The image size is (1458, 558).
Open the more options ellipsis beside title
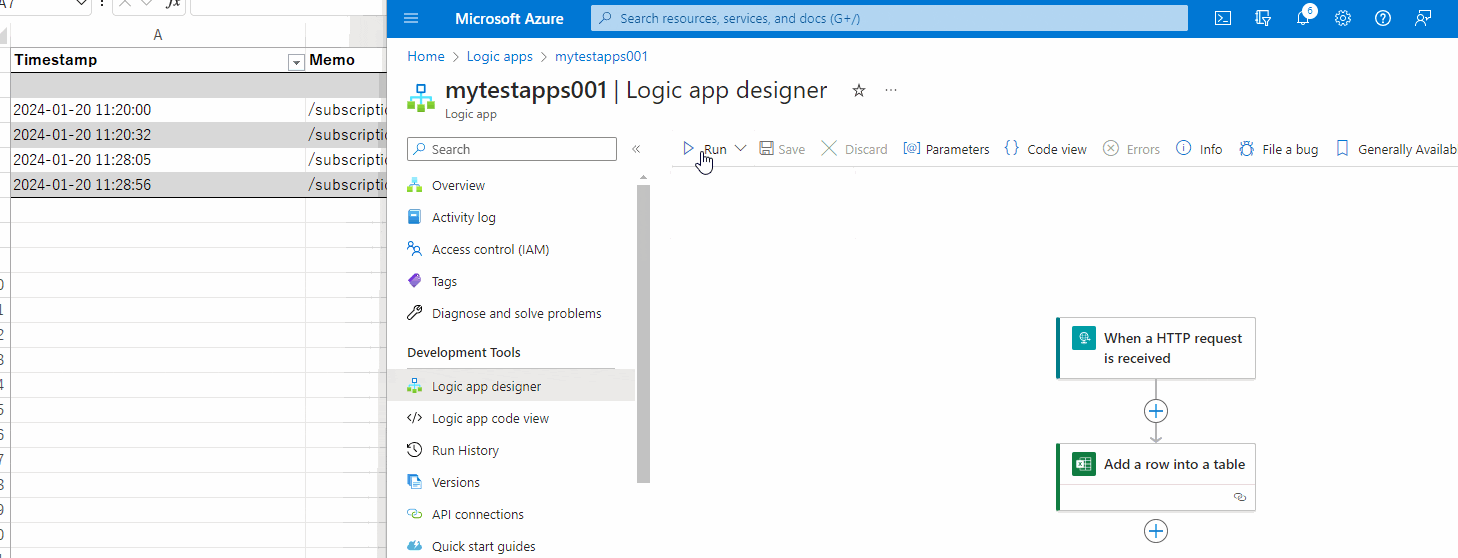pyautogui.click(x=891, y=91)
